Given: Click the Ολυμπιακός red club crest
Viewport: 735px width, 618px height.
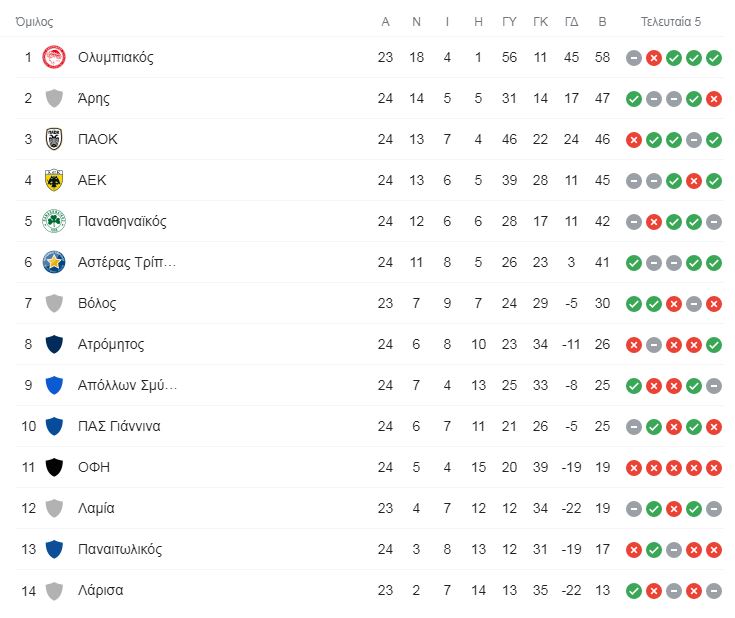Looking at the screenshot, I should (54, 57).
